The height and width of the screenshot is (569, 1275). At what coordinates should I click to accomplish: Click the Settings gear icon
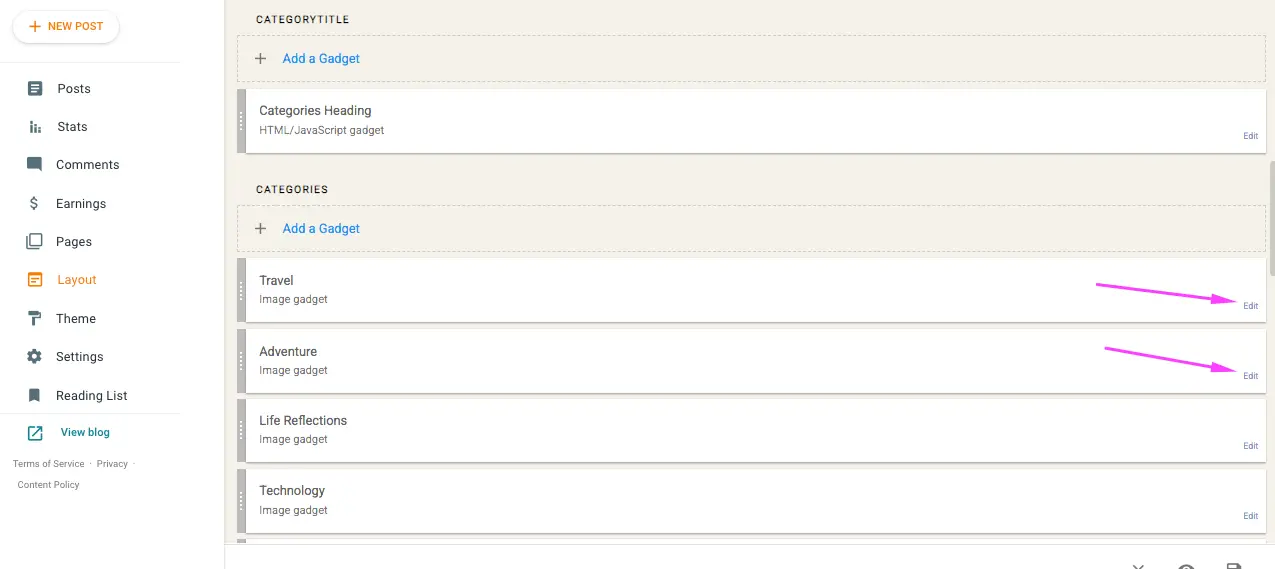(35, 357)
